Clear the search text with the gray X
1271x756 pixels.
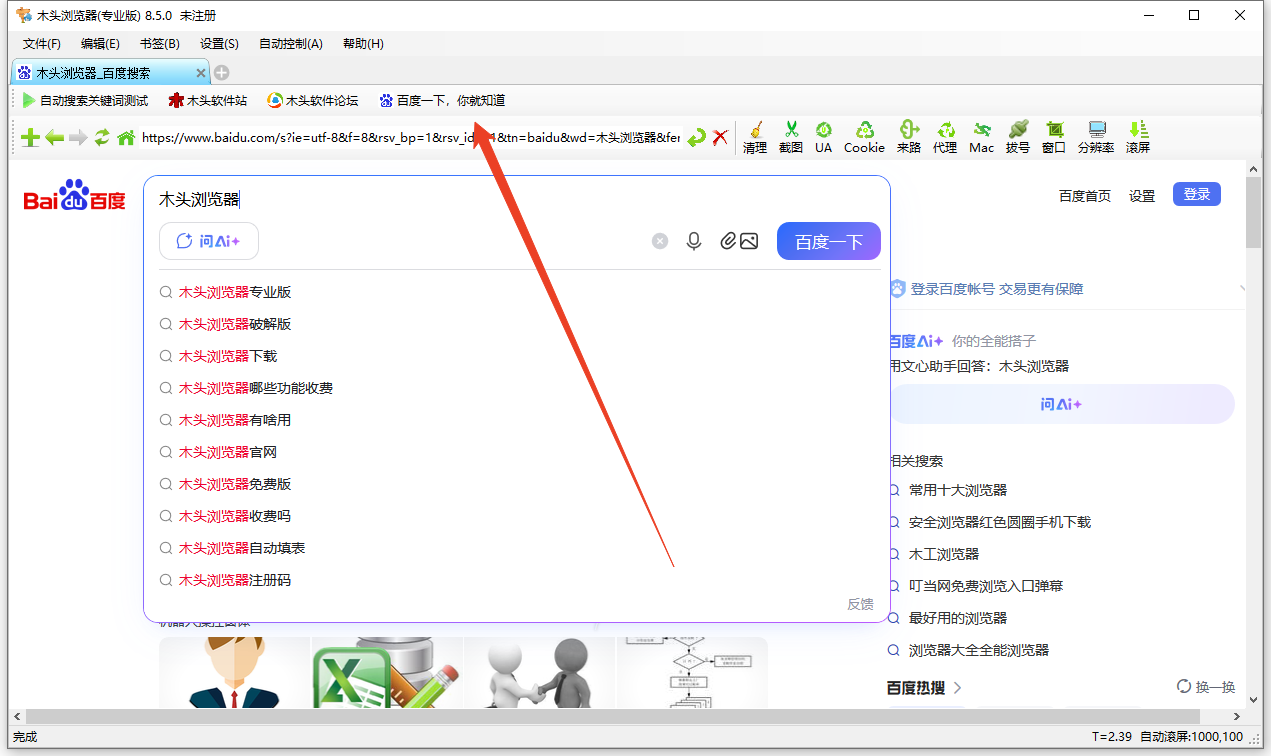tap(660, 241)
